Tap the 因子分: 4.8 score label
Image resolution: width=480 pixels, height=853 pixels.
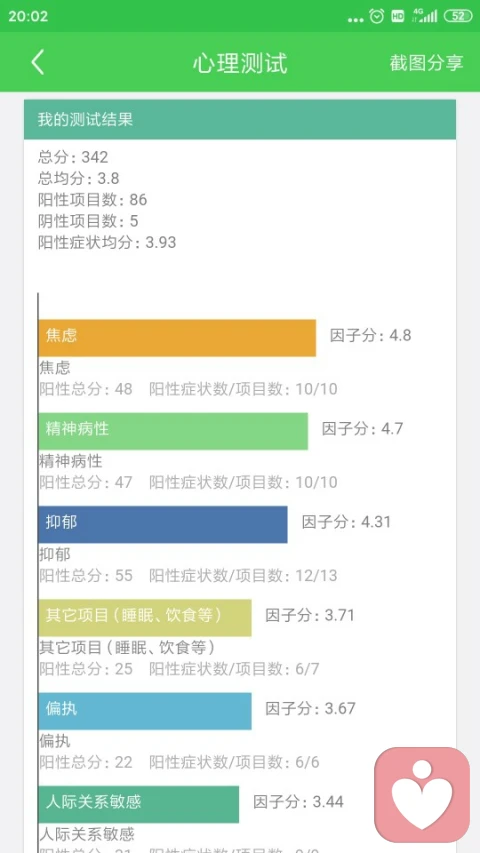[371, 335]
